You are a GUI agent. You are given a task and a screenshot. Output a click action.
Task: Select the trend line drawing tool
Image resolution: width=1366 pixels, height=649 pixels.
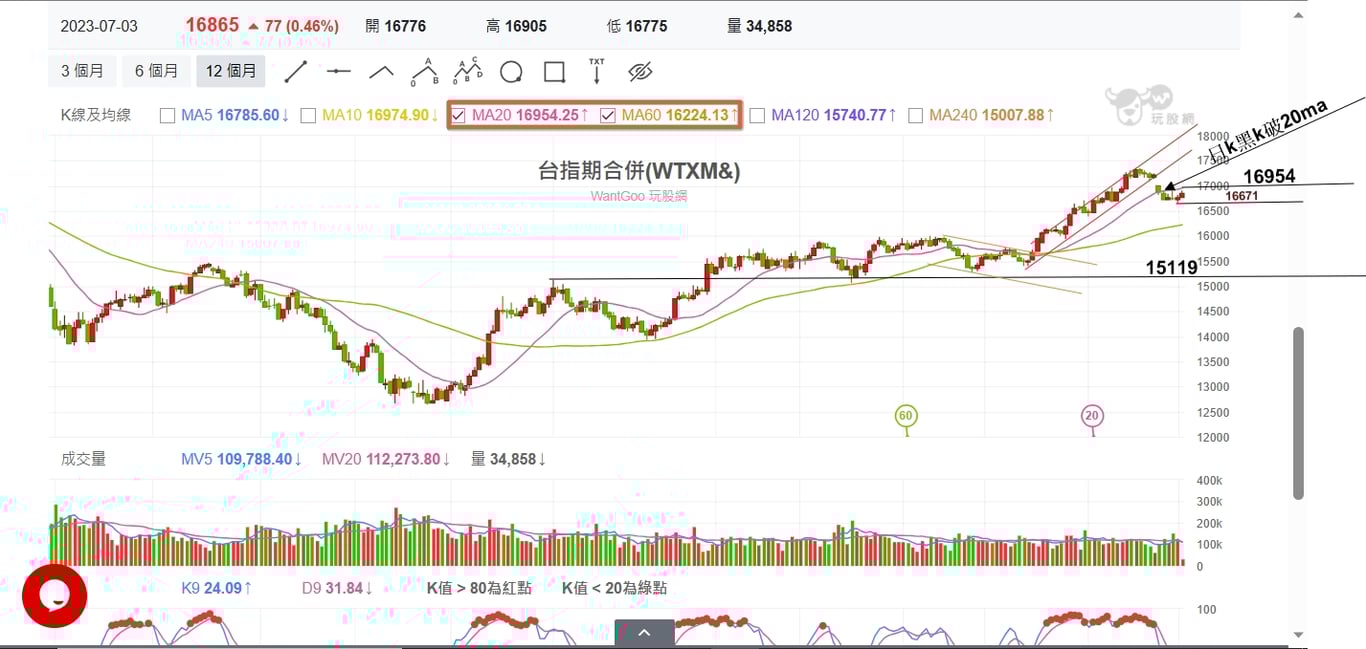(295, 71)
